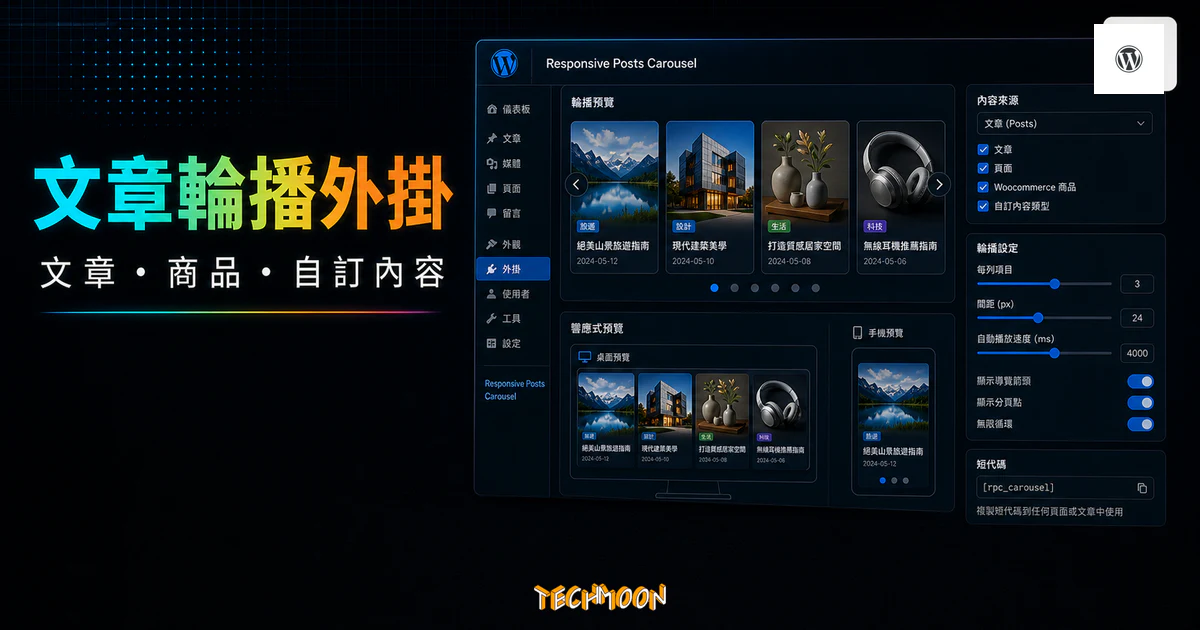Click the 旅遊 category tag in carousel
Screen dimensions: 1200x630
(587, 227)
